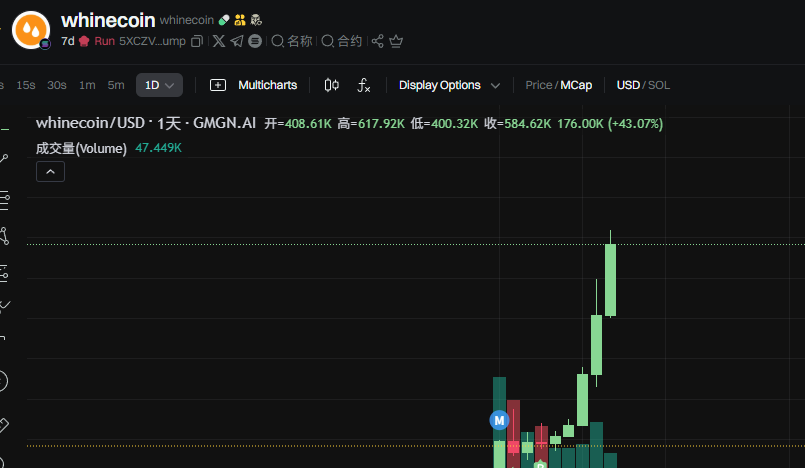Select the forecasting tool in left toolbar
The height and width of the screenshot is (468, 805).
point(4,274)
